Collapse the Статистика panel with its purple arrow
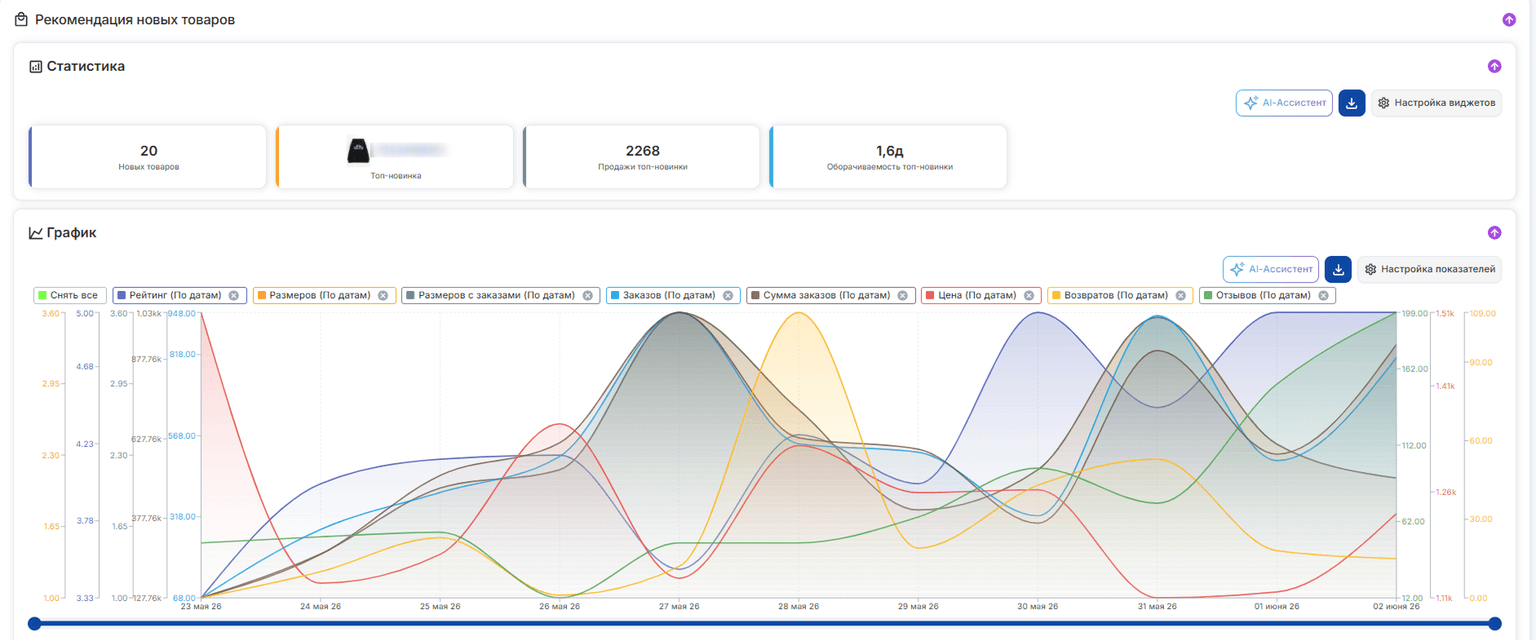The height and width of the screenshot is (640, 1536). [x=1495, y=67]
